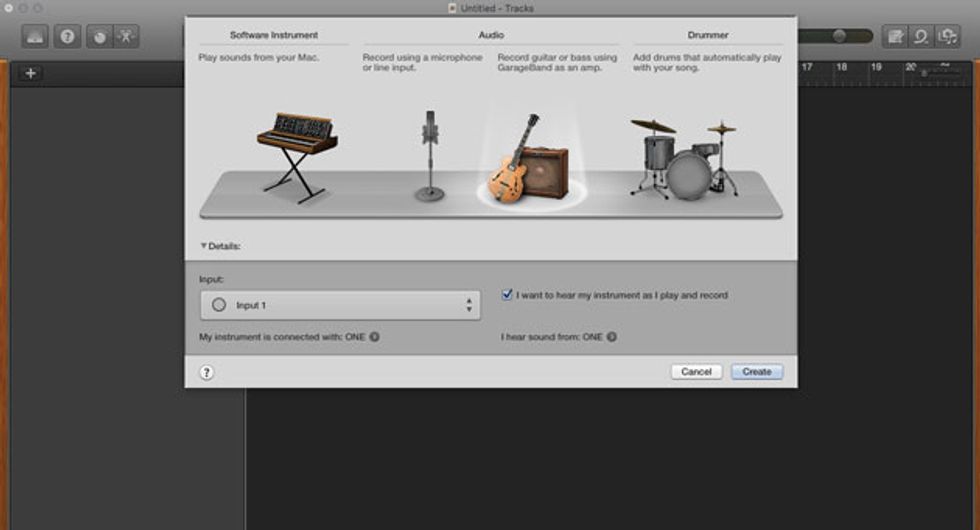Open the Editors scissors button
Viewport: 980px width, 530px height.
[x=126, y=36]
